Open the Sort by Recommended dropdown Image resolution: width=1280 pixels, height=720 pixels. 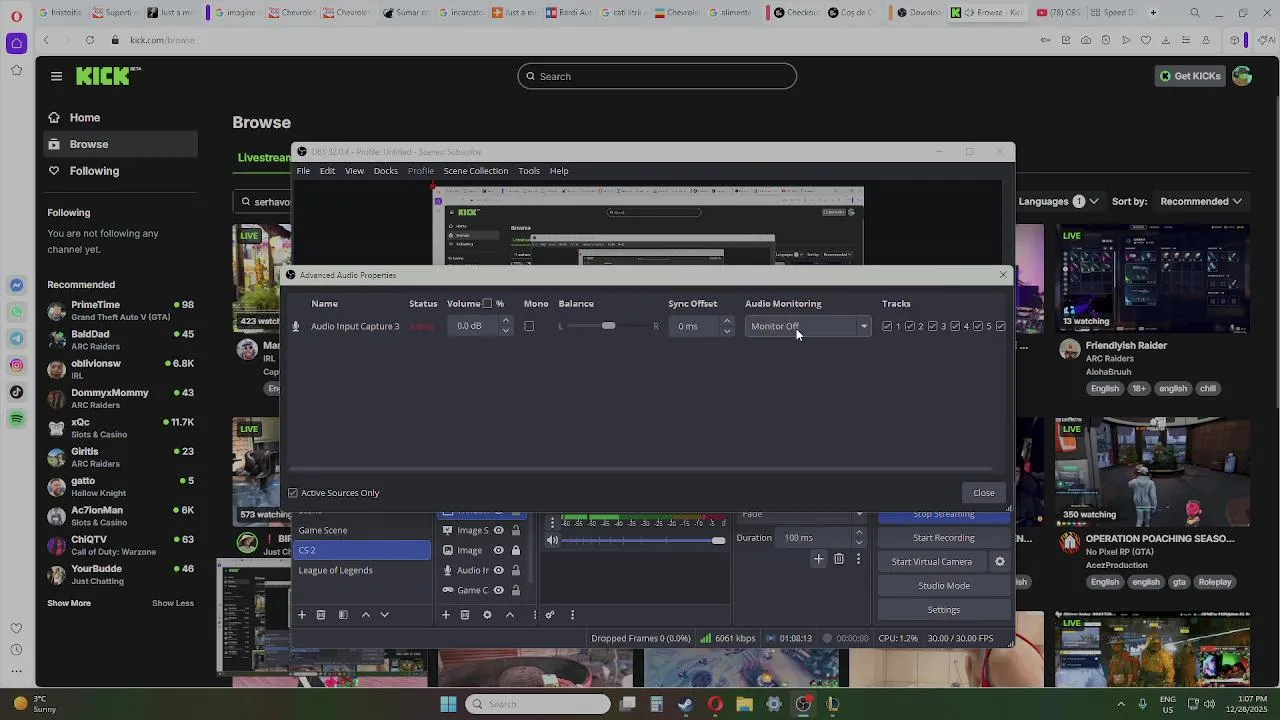(1201, 201)
